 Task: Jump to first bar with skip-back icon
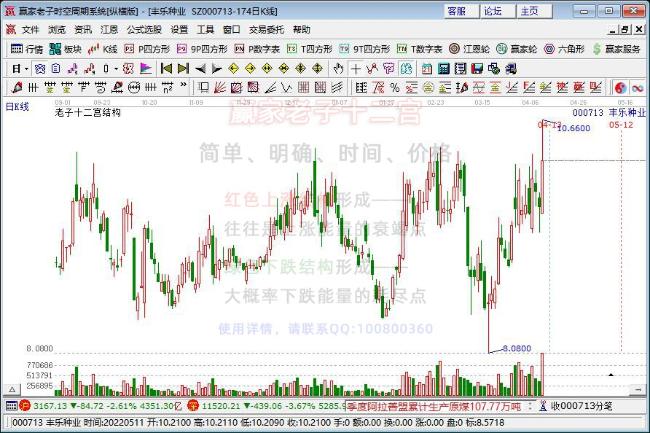166,68
